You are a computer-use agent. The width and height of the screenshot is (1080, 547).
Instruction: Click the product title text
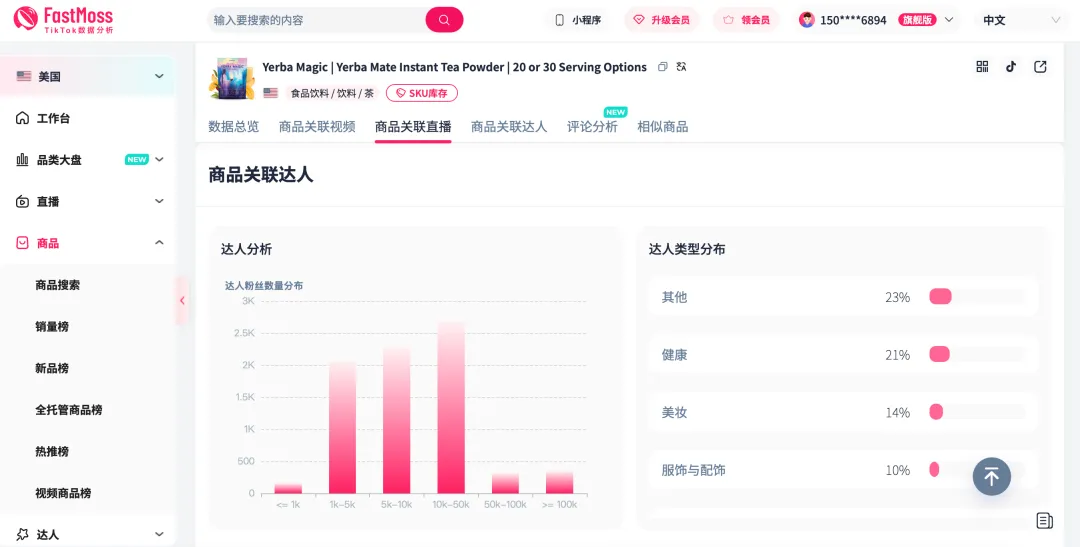pyautogui.click(x=454, y=67)
